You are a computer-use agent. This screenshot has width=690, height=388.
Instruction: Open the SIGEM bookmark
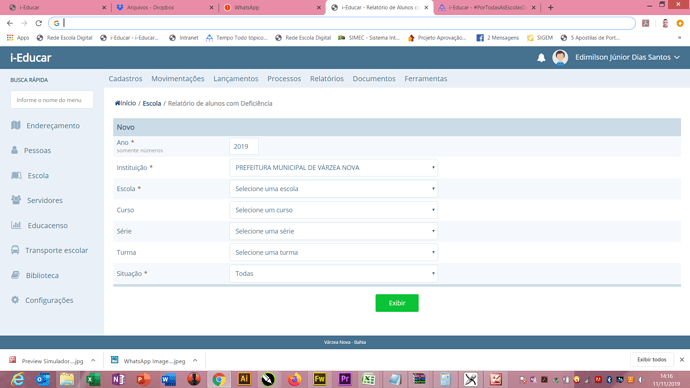click(x=540, y=38)
